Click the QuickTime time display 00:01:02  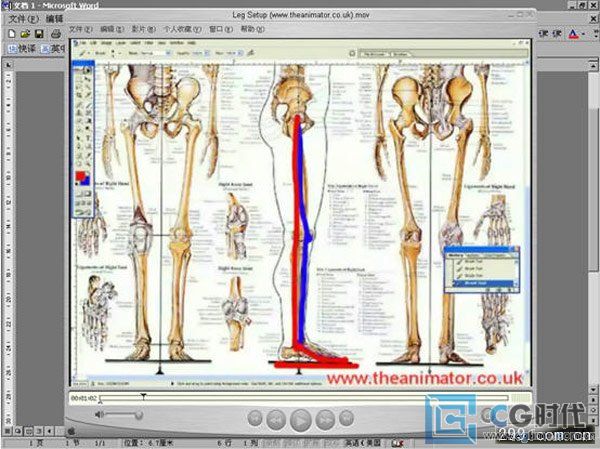[x=83, y=398]
